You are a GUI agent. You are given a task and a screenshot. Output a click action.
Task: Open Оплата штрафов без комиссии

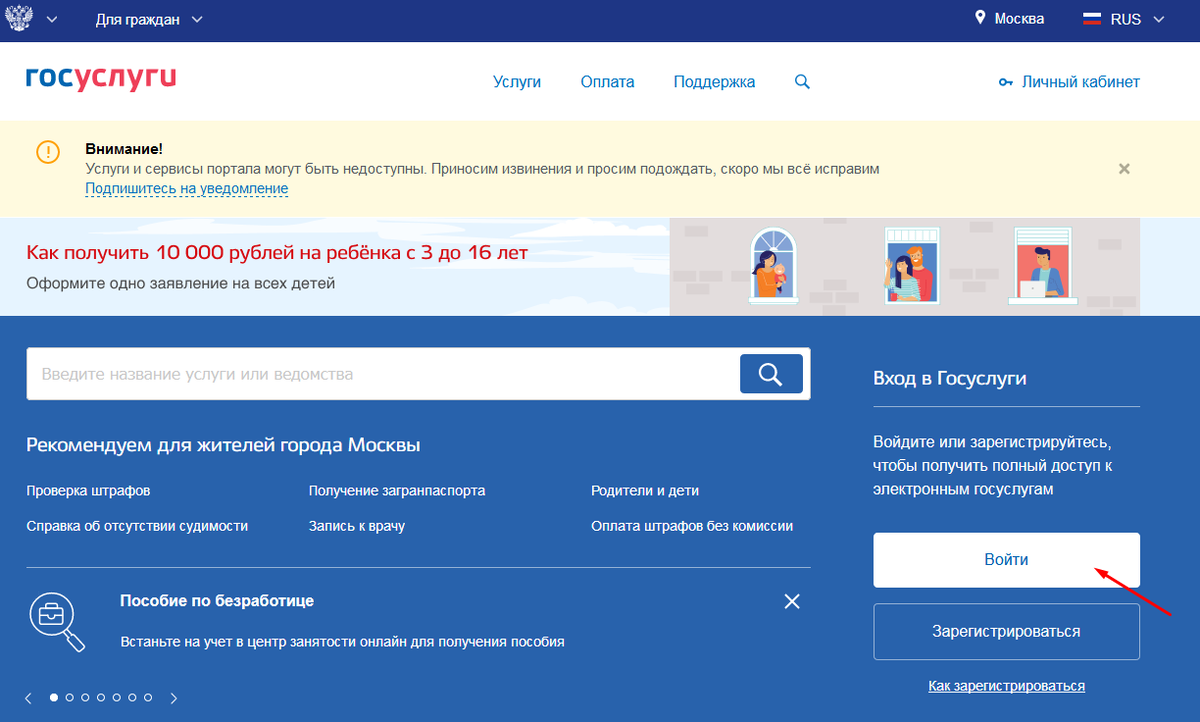pyautogui.click(x=692, y=526)
